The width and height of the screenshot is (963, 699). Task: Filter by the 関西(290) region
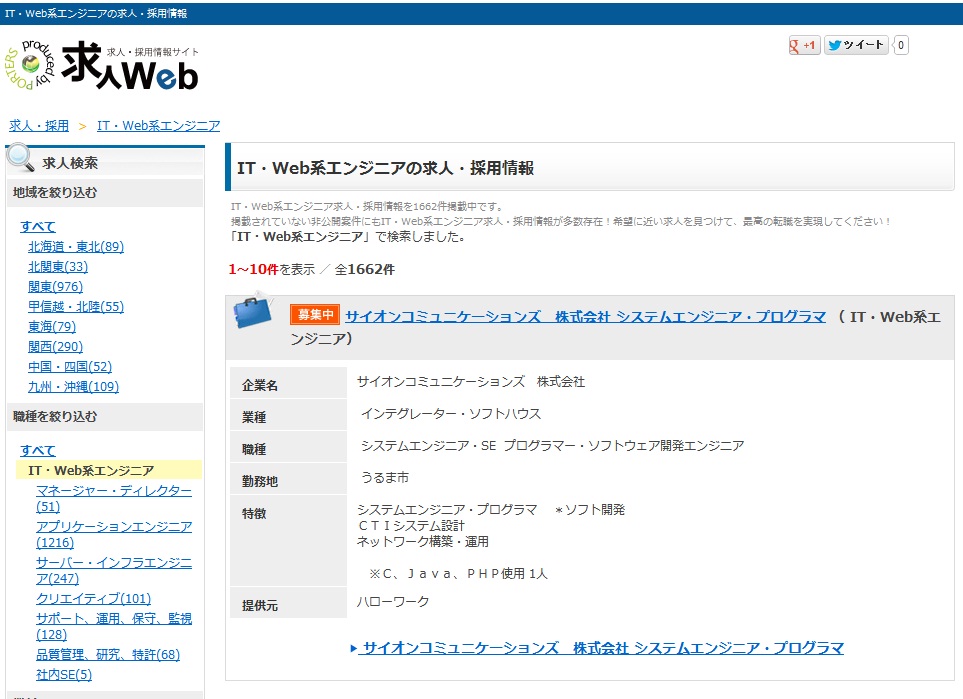click(x=55, y=346)
